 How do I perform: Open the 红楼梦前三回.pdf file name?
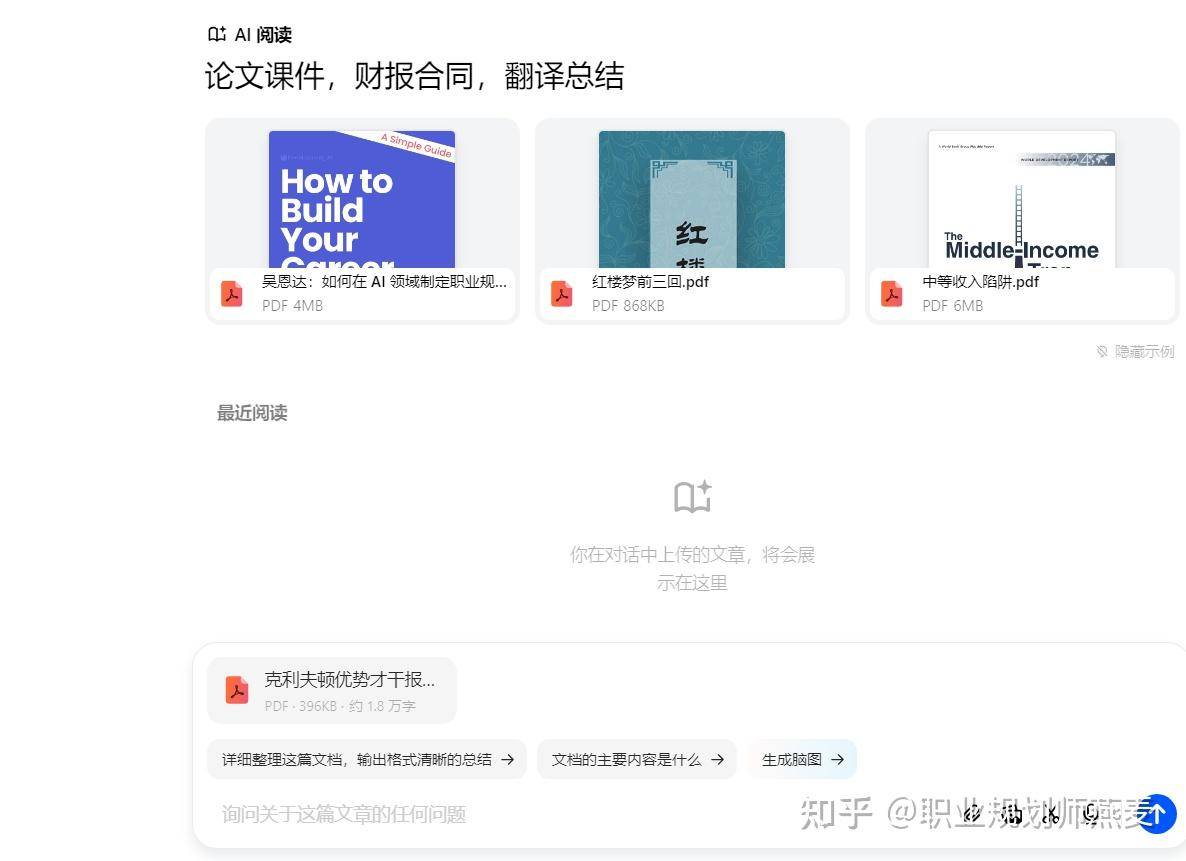tap(650, 282)
